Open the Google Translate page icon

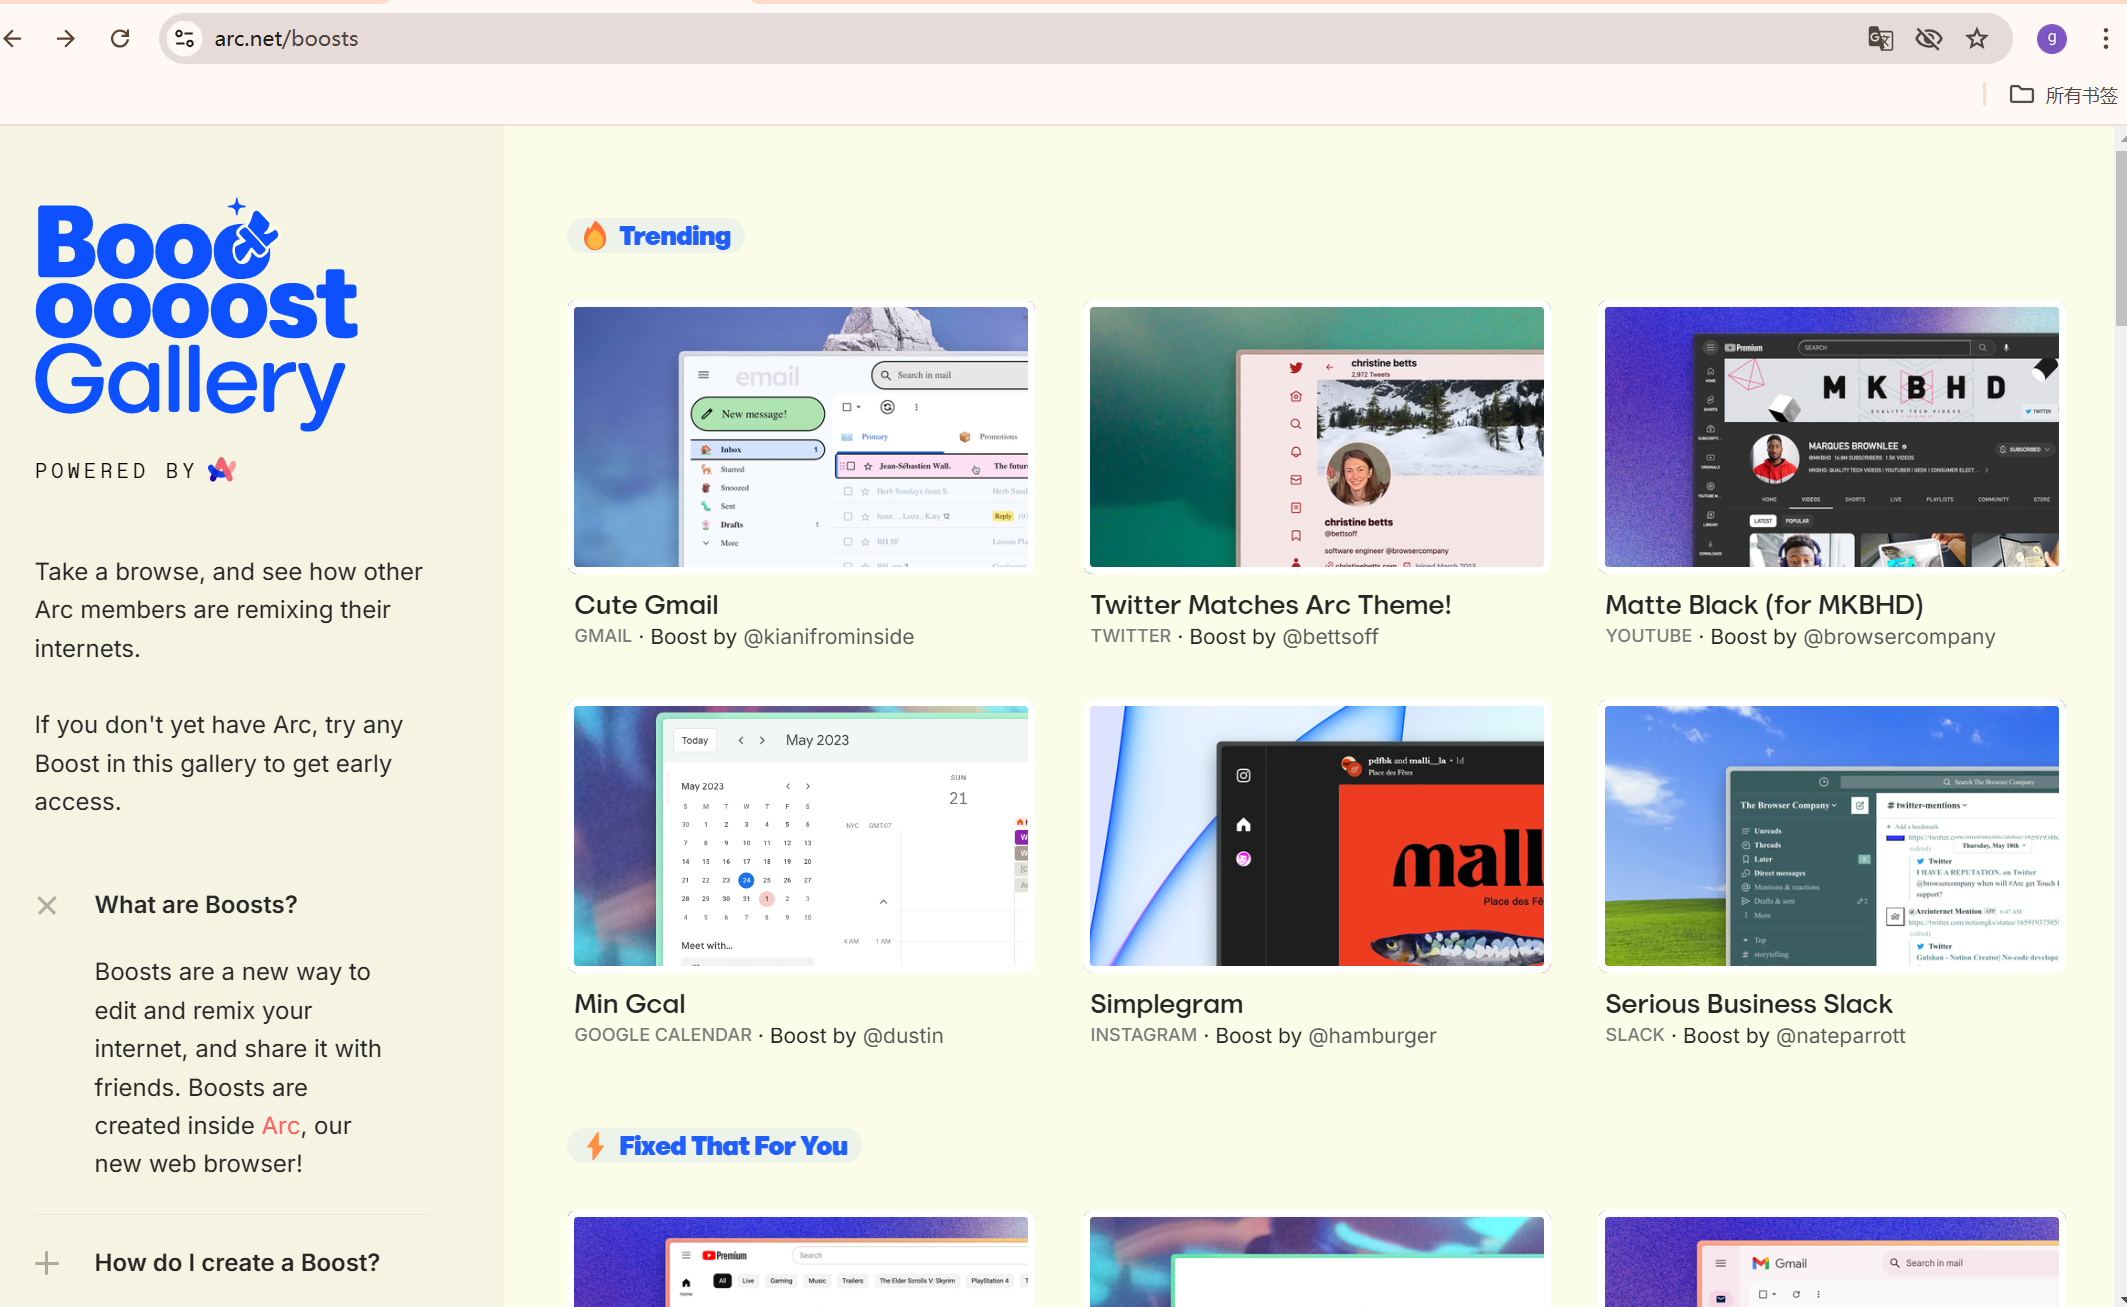(1880, 38)
